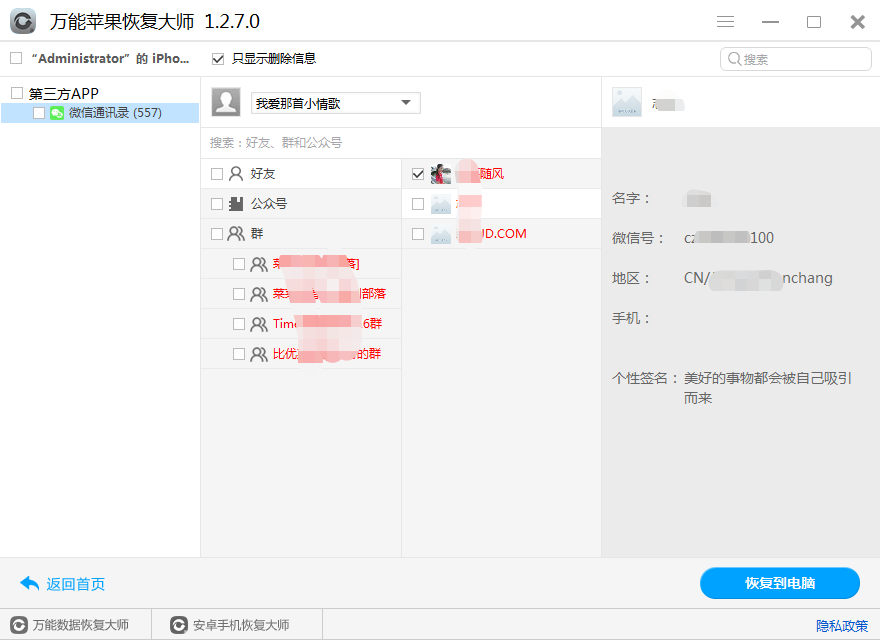Click the 群 group icon
The image size is (880, 640).
pos(236,234)
